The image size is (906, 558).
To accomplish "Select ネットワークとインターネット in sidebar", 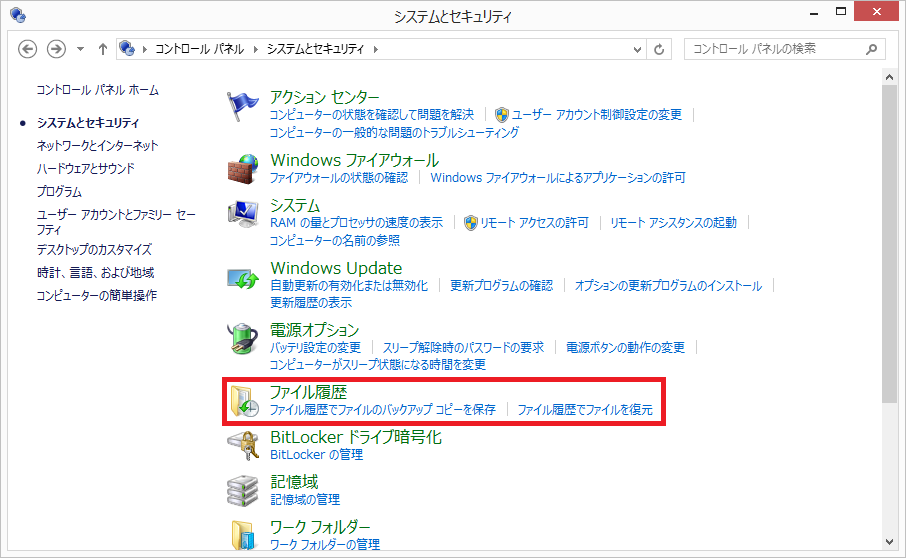I will point(97,146).
